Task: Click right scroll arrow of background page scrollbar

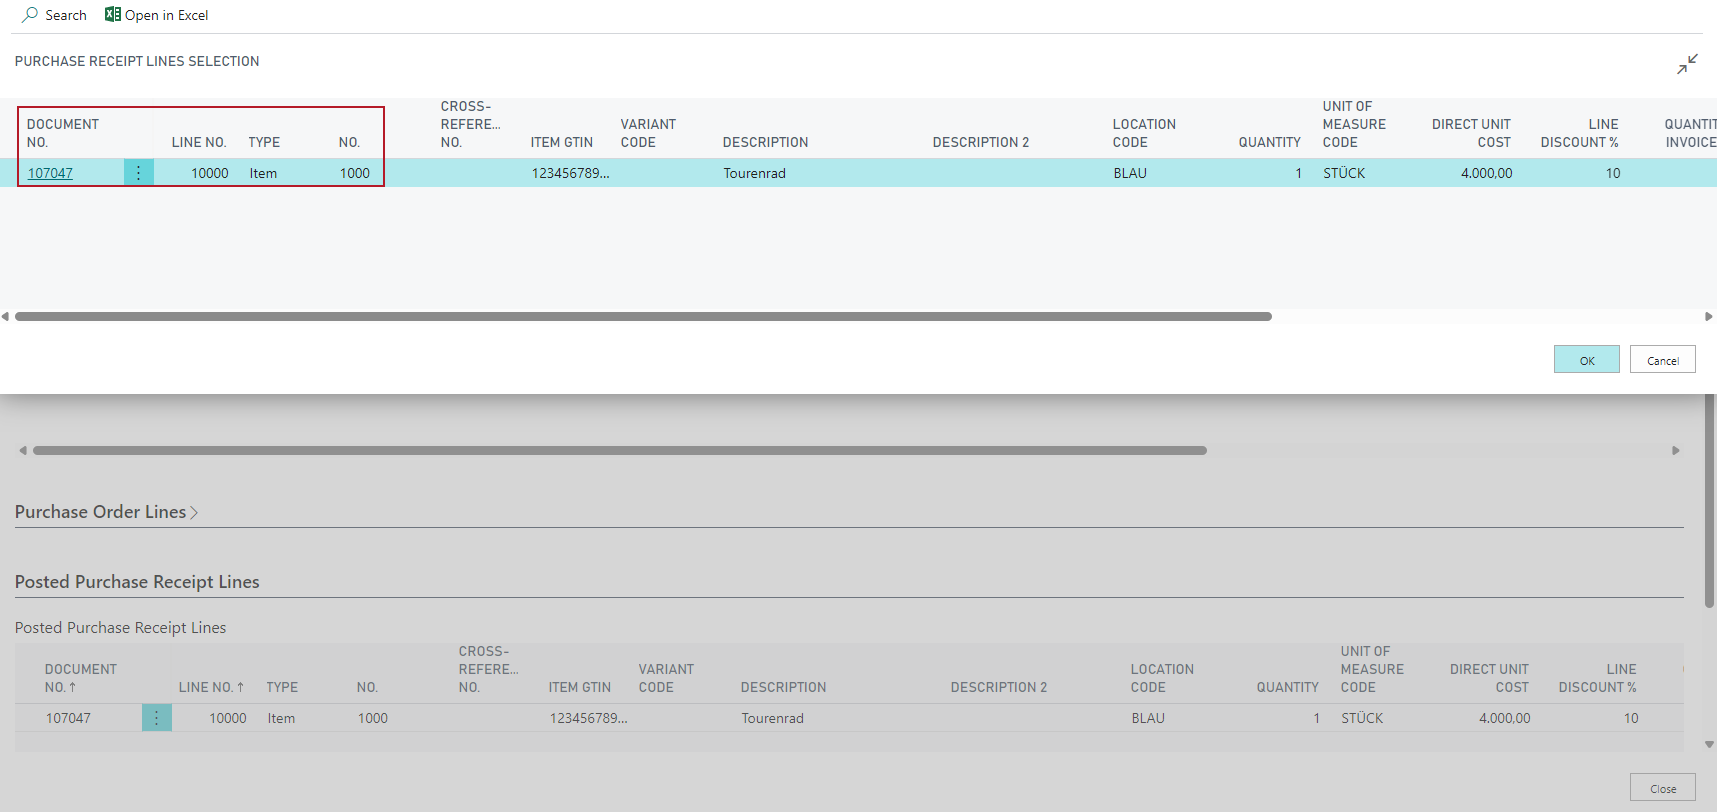Action: (x=1676, y=451)
